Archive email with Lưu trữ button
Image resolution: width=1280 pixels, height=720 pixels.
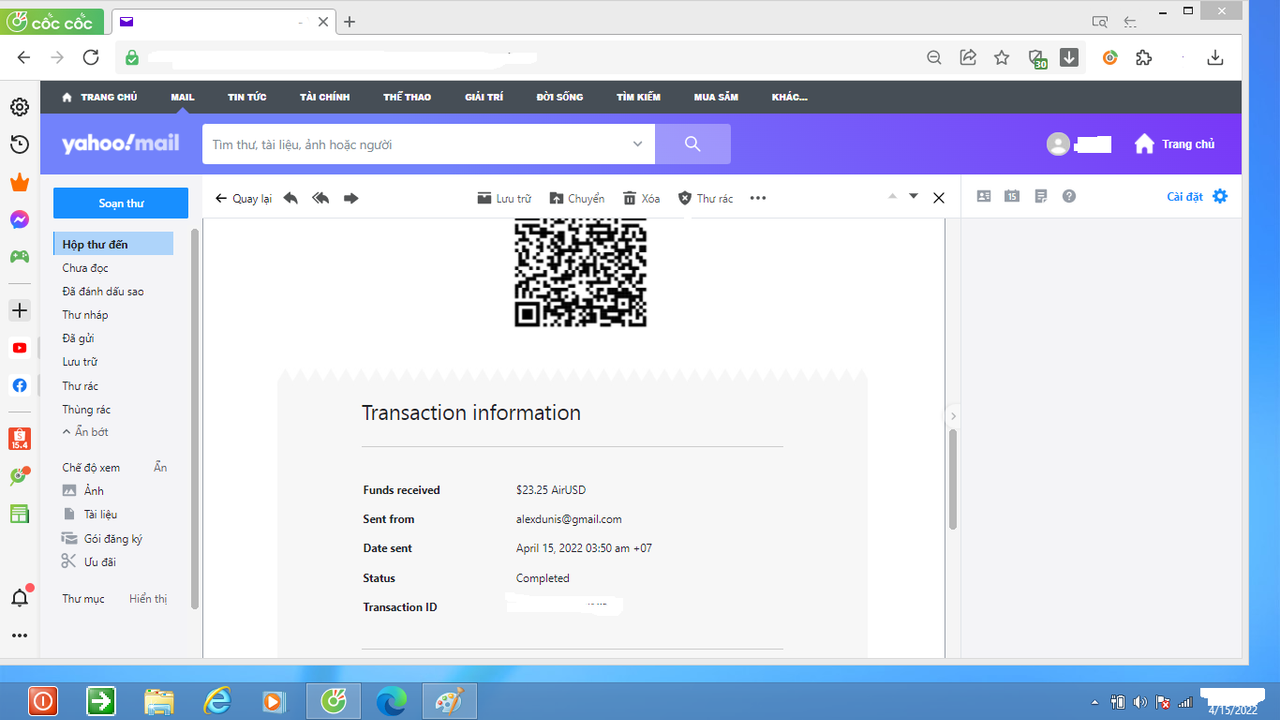point(504,198)
